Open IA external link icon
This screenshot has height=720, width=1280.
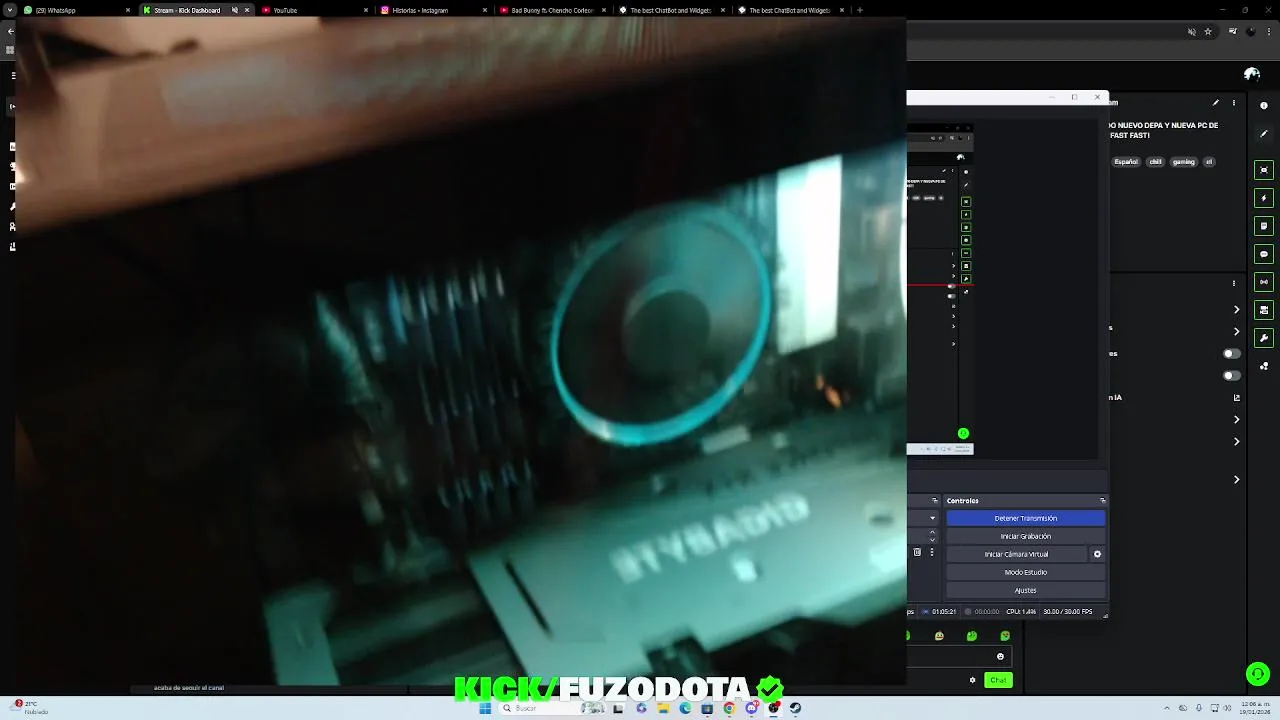[x=1237, y=397]
